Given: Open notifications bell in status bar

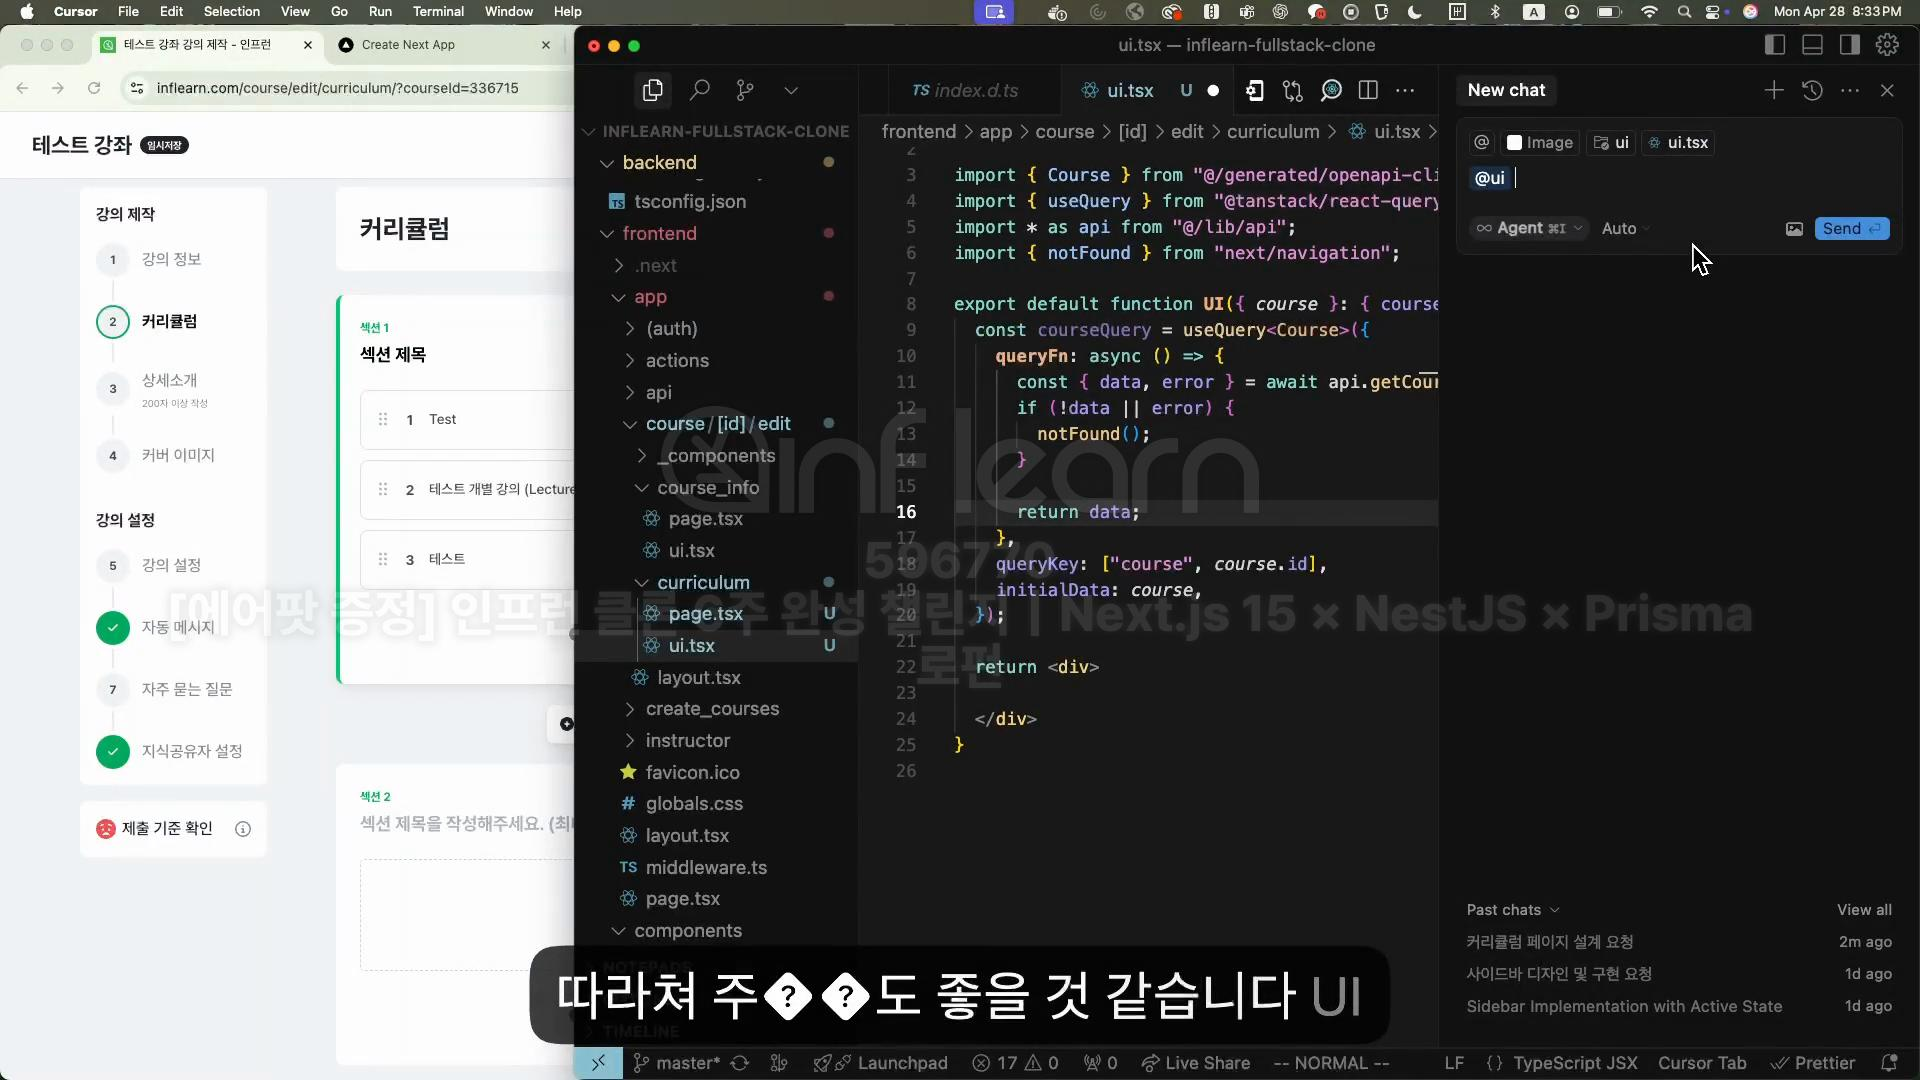Looking at the screenshot, I should tap(1889, 1063).
